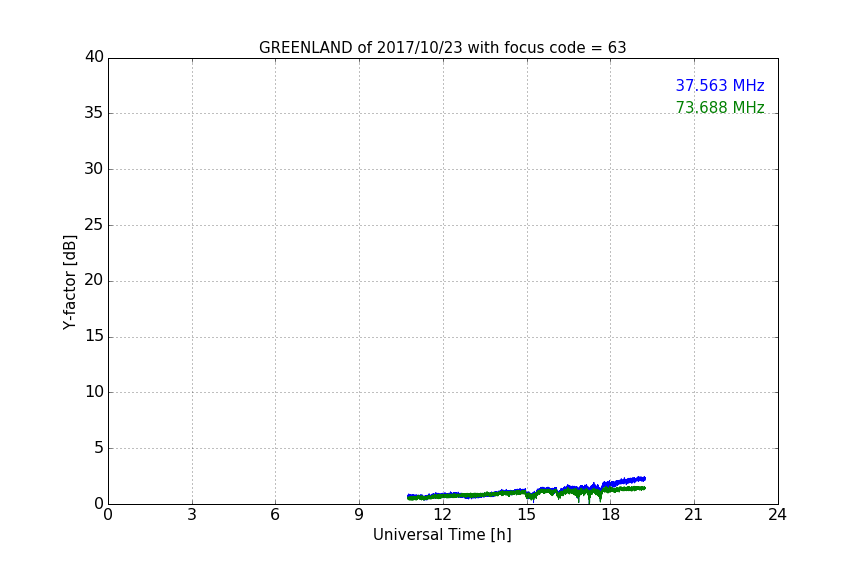Viewport: 864px width, 576px height.
Task: Click the green curve's dip after 17 h
Action: click(588, 498)
